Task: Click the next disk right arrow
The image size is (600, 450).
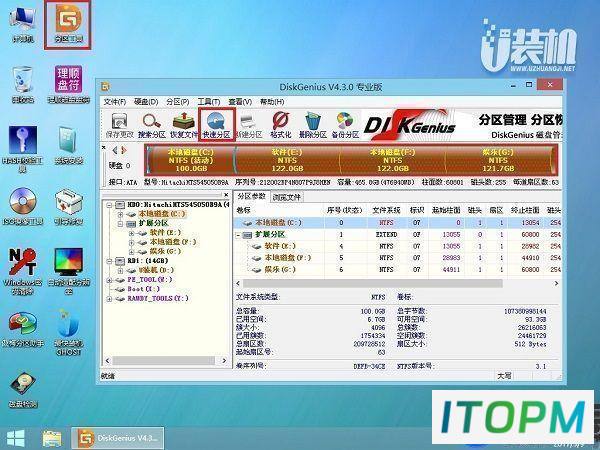Action: tap(123, 150)
